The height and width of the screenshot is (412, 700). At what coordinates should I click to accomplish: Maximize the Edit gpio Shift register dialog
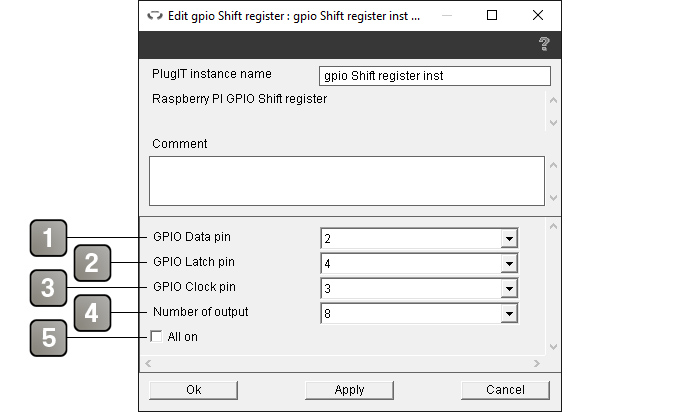point(492,16)
